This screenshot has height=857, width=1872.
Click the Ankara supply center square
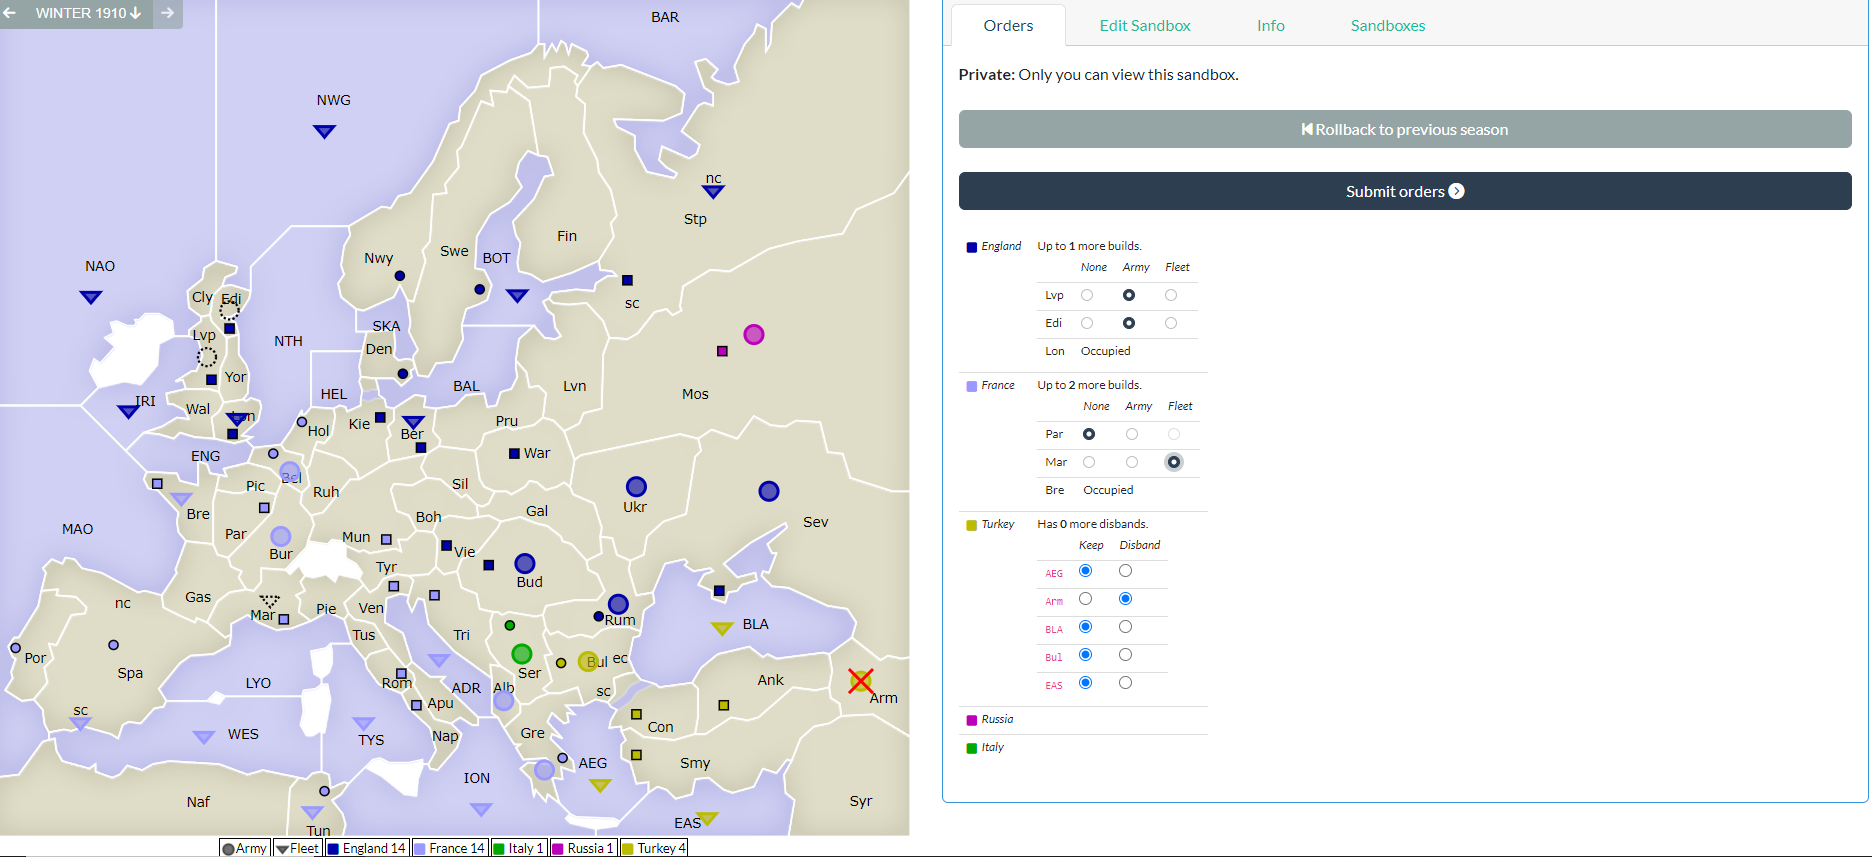tap(724, 705)
